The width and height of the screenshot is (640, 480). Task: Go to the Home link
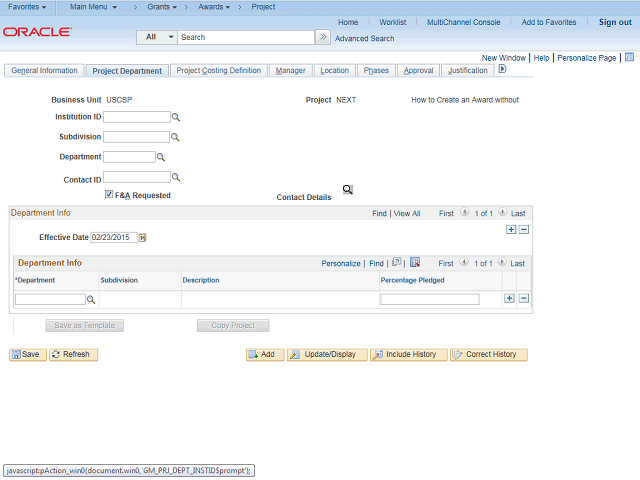(348, 22)
